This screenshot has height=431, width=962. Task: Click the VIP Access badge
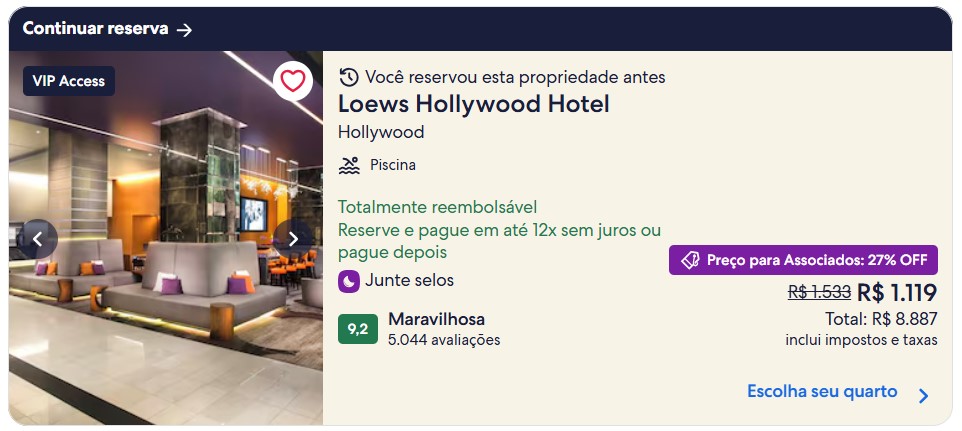[69, 81]
